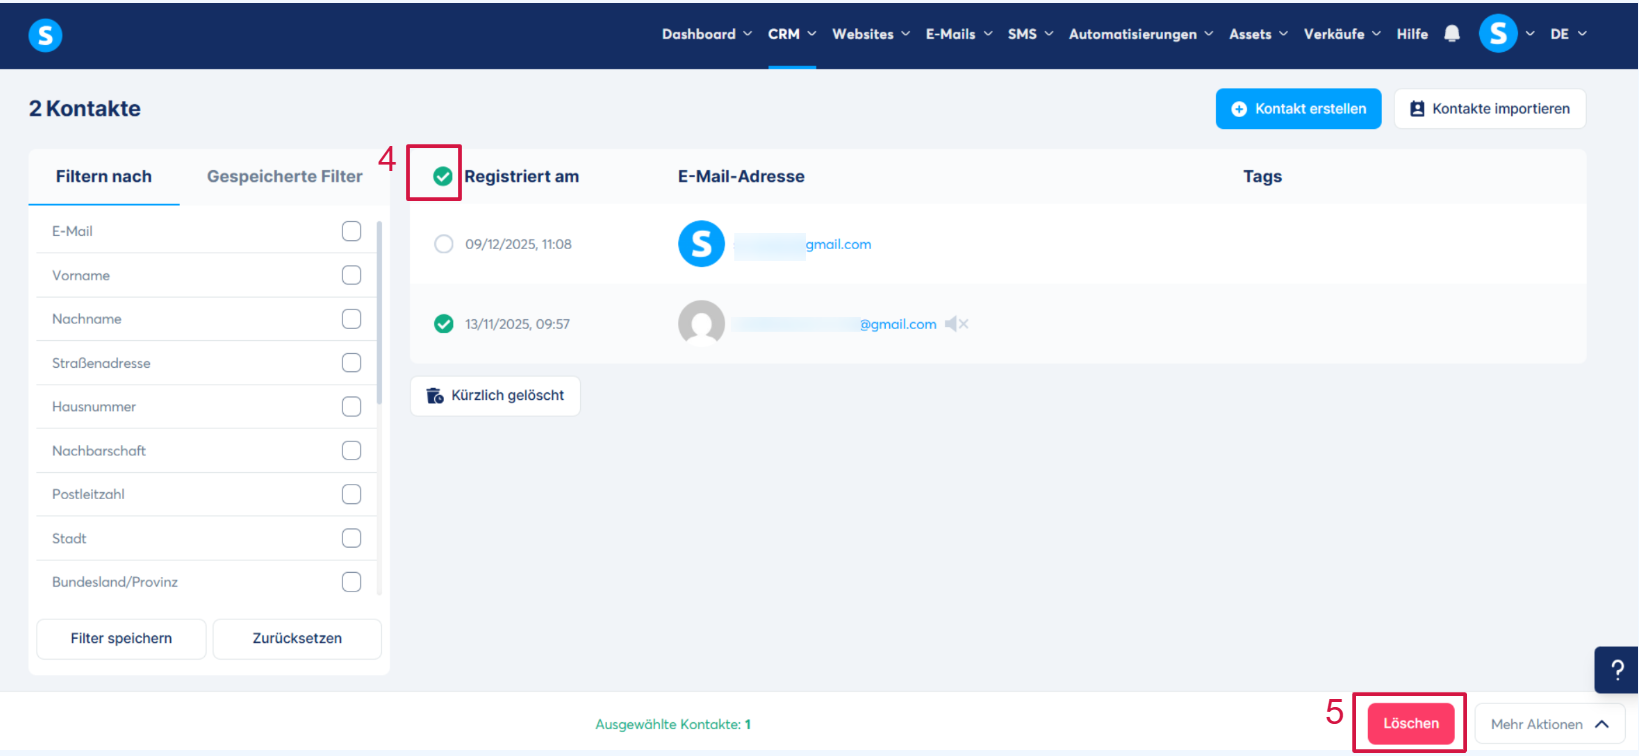Screen dimensions: 1639x756
Task: Expand the SMS menu
Action: click(1030, 34)
